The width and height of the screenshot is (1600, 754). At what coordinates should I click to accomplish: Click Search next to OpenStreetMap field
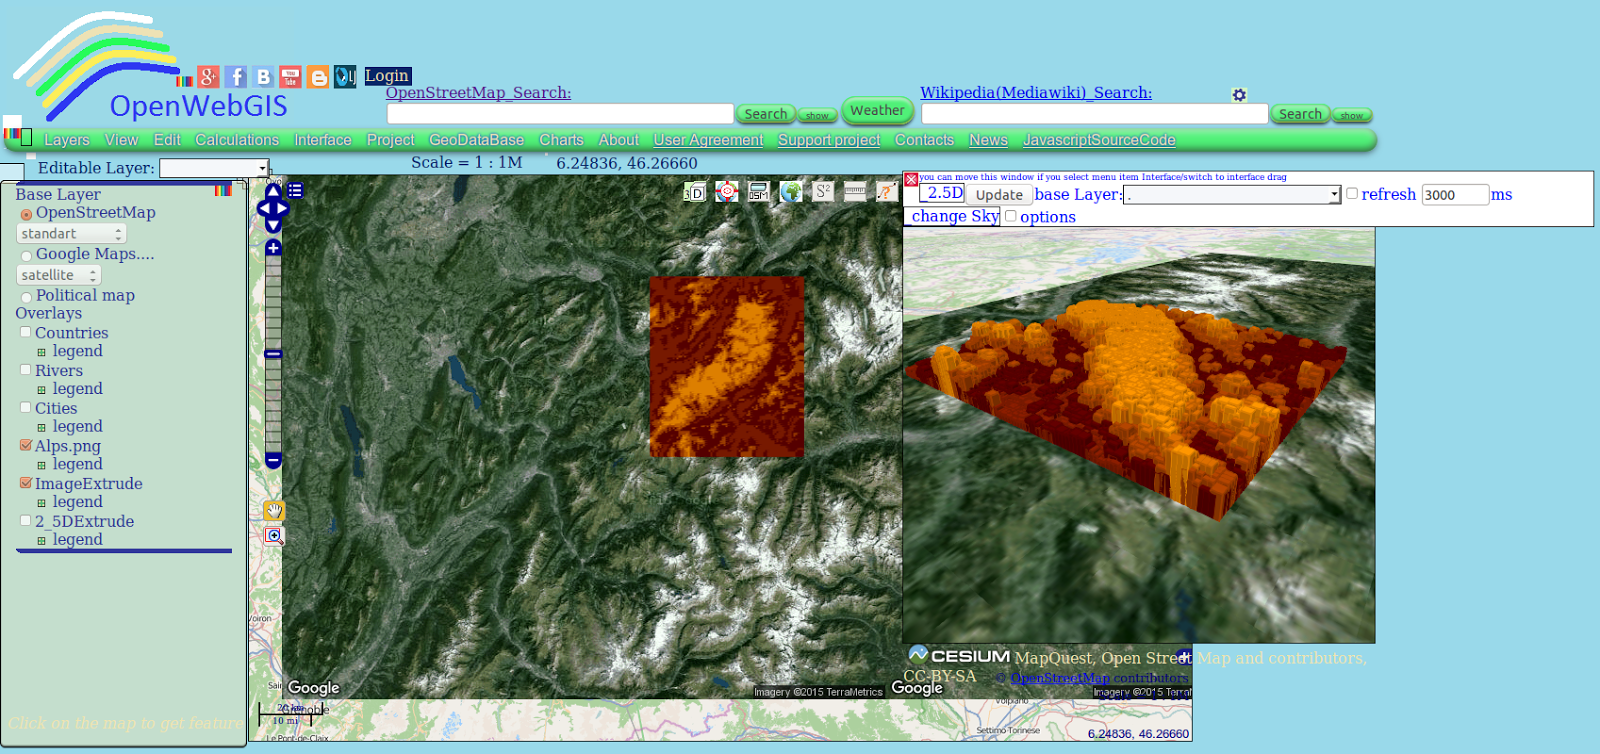(x=766, y=114)
